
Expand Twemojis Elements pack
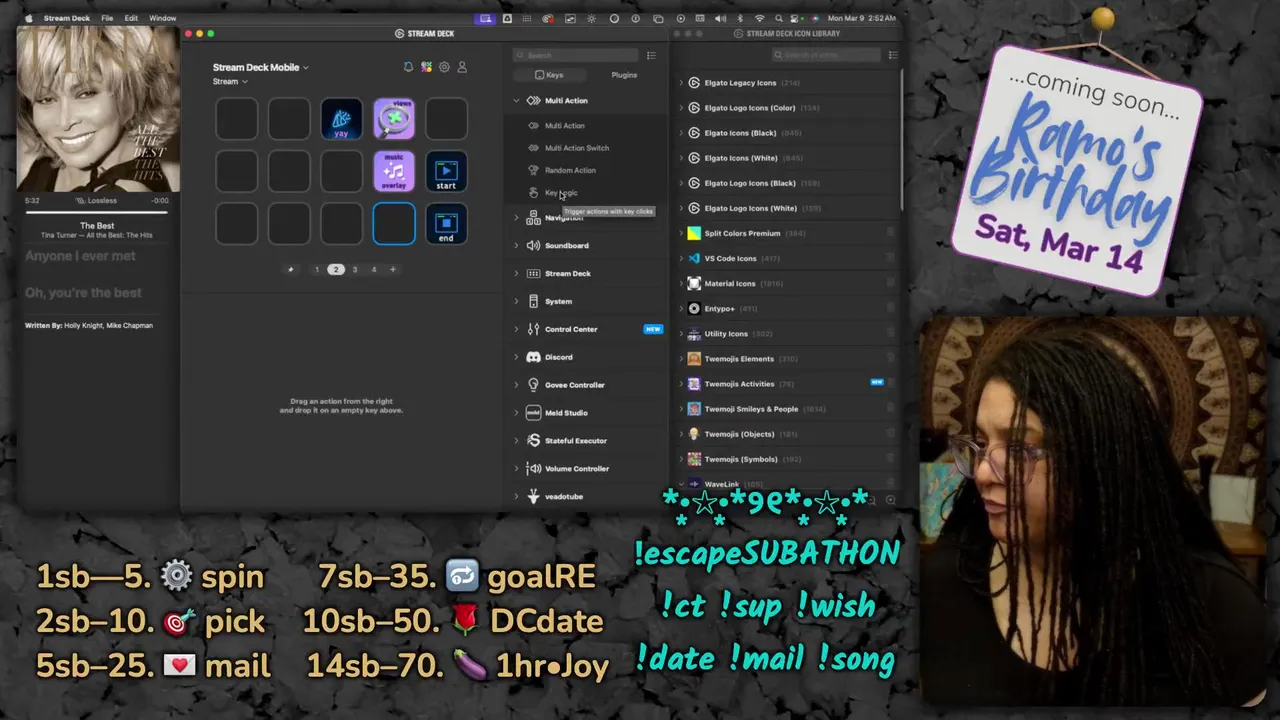point(681,358)
